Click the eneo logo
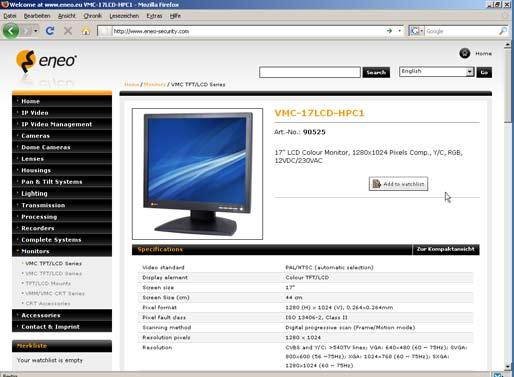This screenshot has width=514, height=377. coord(46,61)
